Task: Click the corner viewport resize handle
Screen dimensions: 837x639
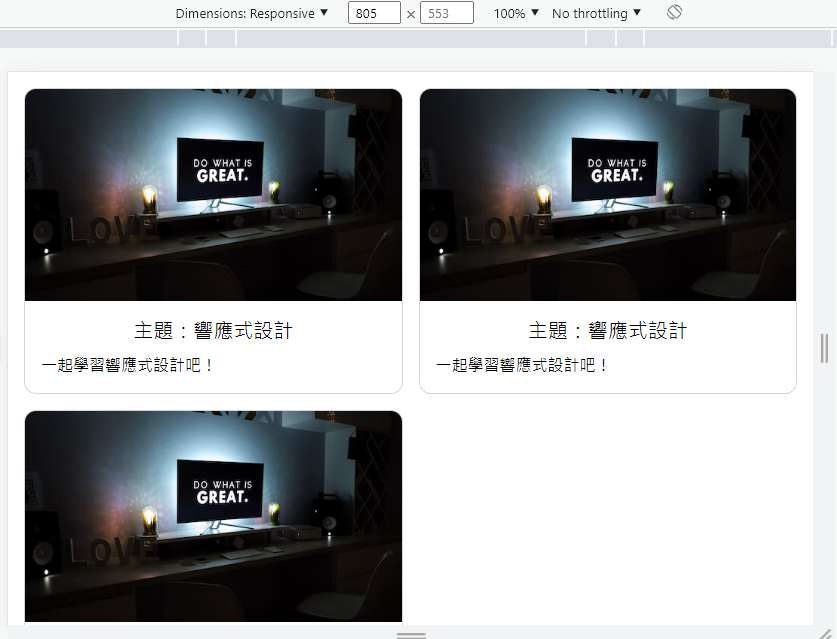Action: pos(825,633)
